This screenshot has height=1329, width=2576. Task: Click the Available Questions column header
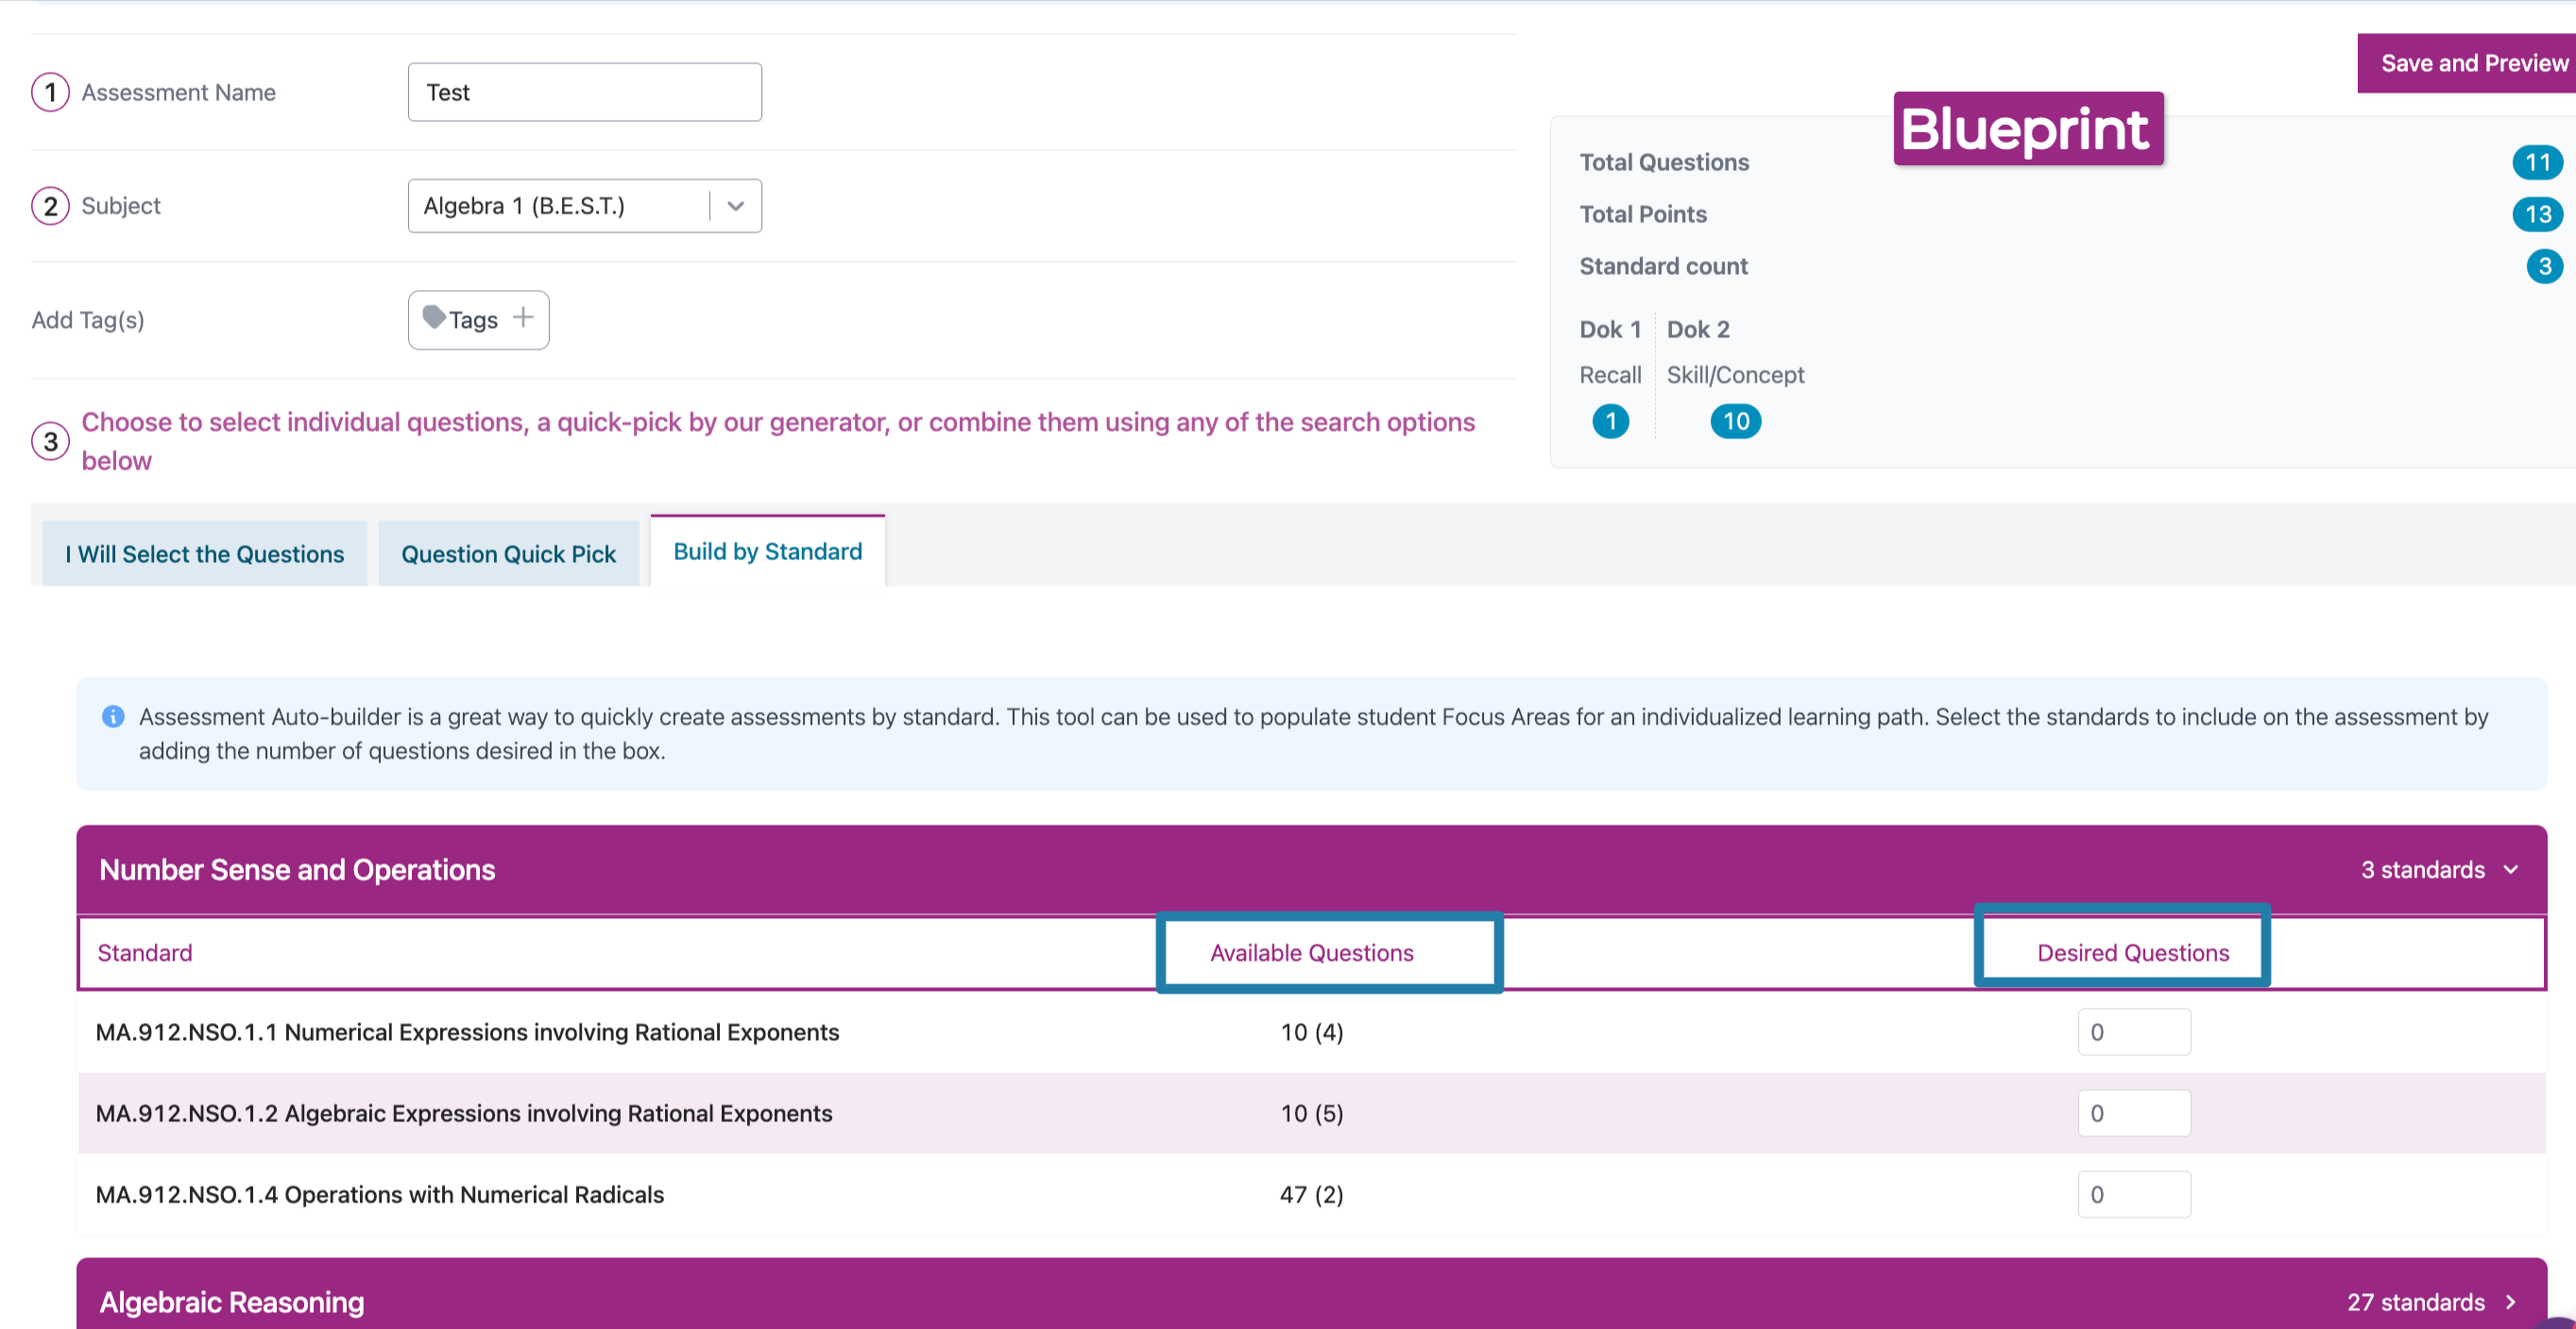[1311, 953]
